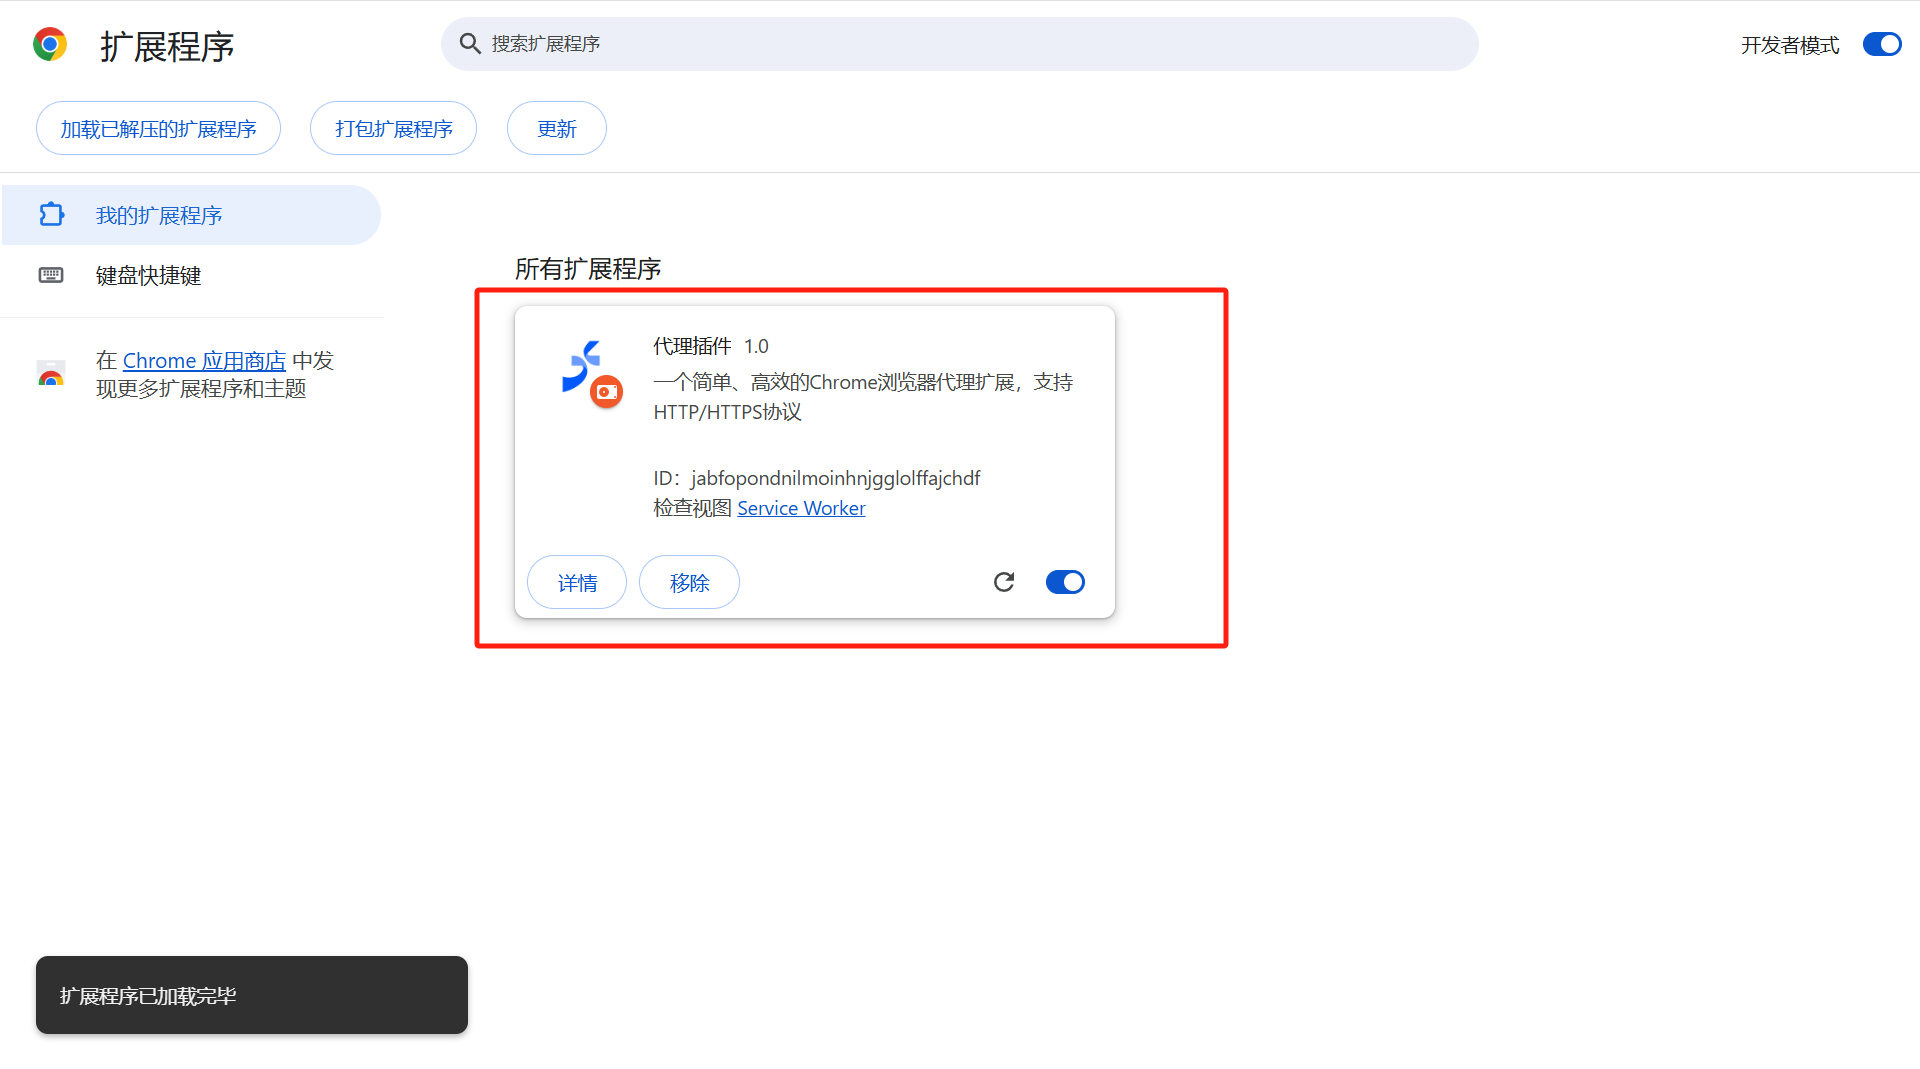The image size is (1920, 1069).
Task: Click 打包扩展程序 button
Action: coord(393,129)
